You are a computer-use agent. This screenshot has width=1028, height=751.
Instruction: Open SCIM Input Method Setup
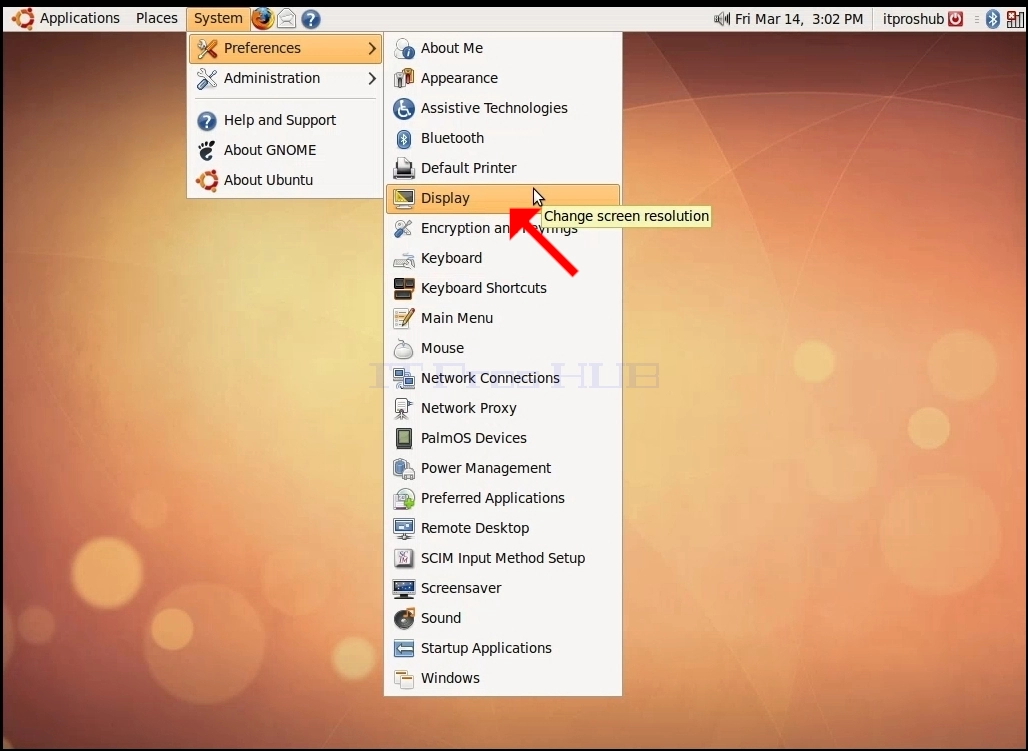[x=503, y=558]
